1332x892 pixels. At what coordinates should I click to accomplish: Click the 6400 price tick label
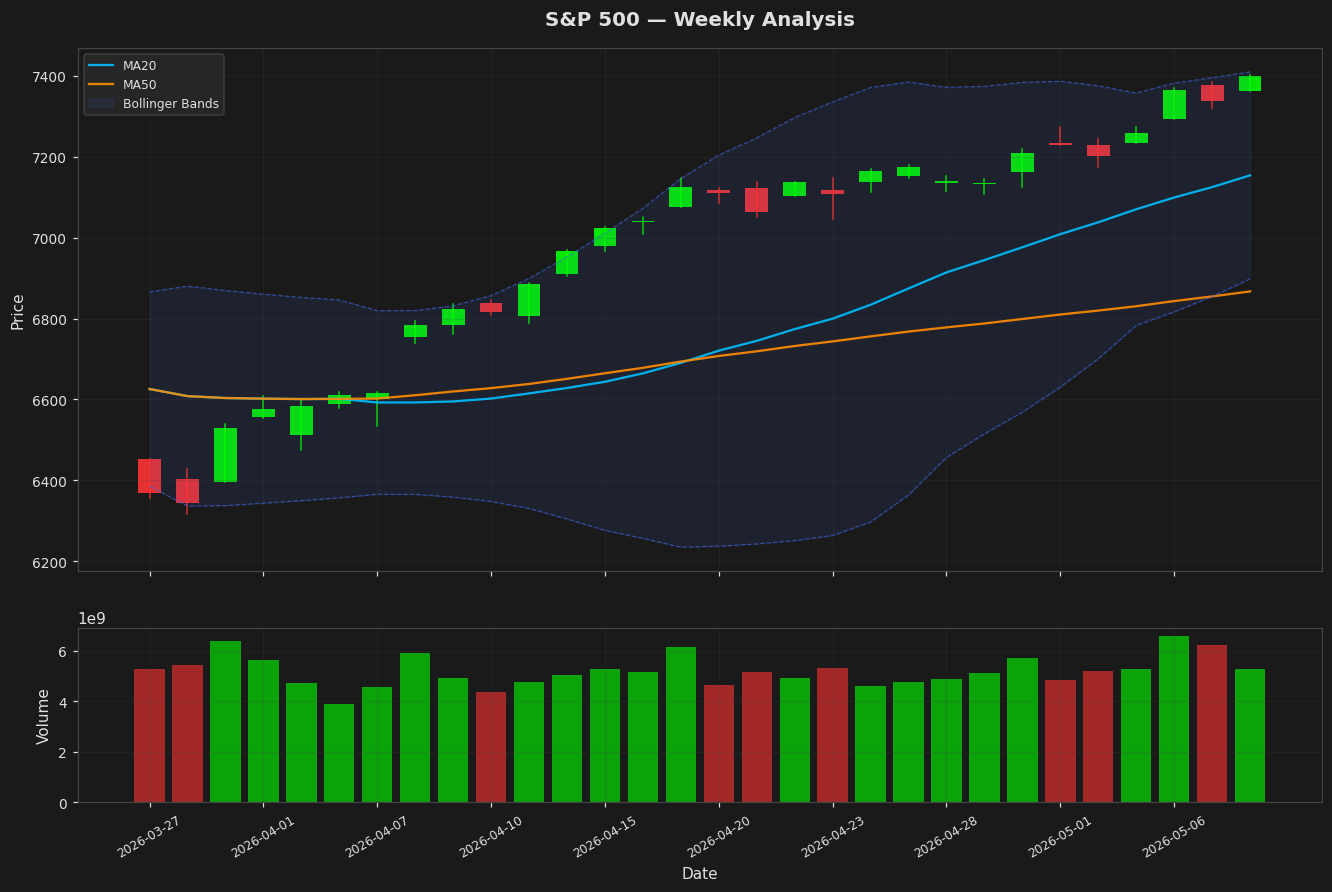click(x=49, y=481)
